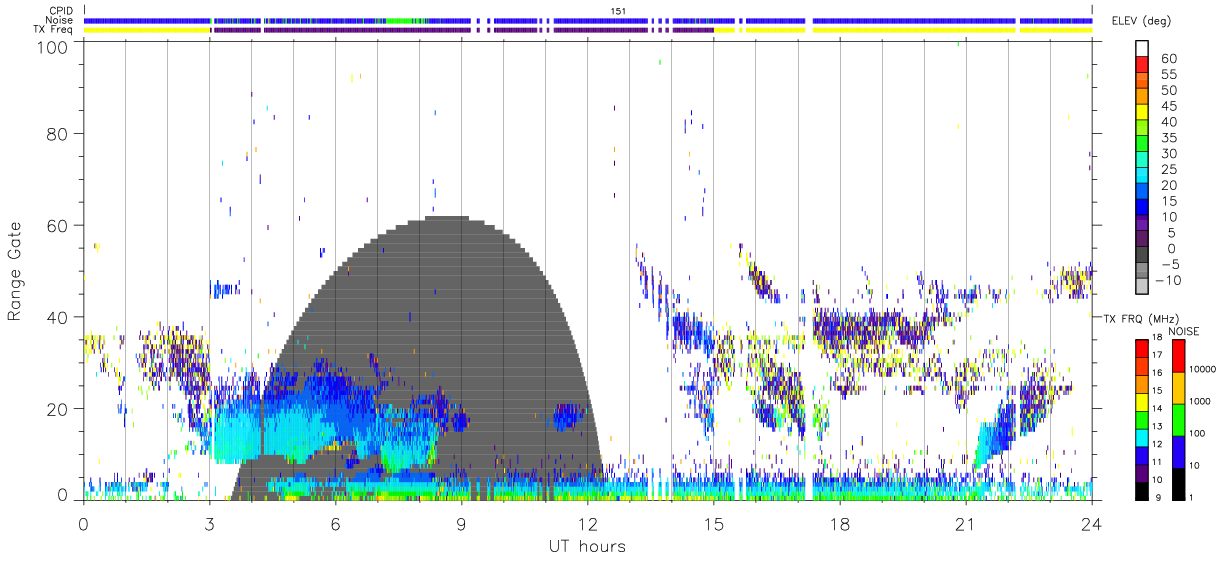Pick the dark gray −5–0 ELEV segment
The height and width of the screenshot is (567, 1228).
pos(1142,256)
